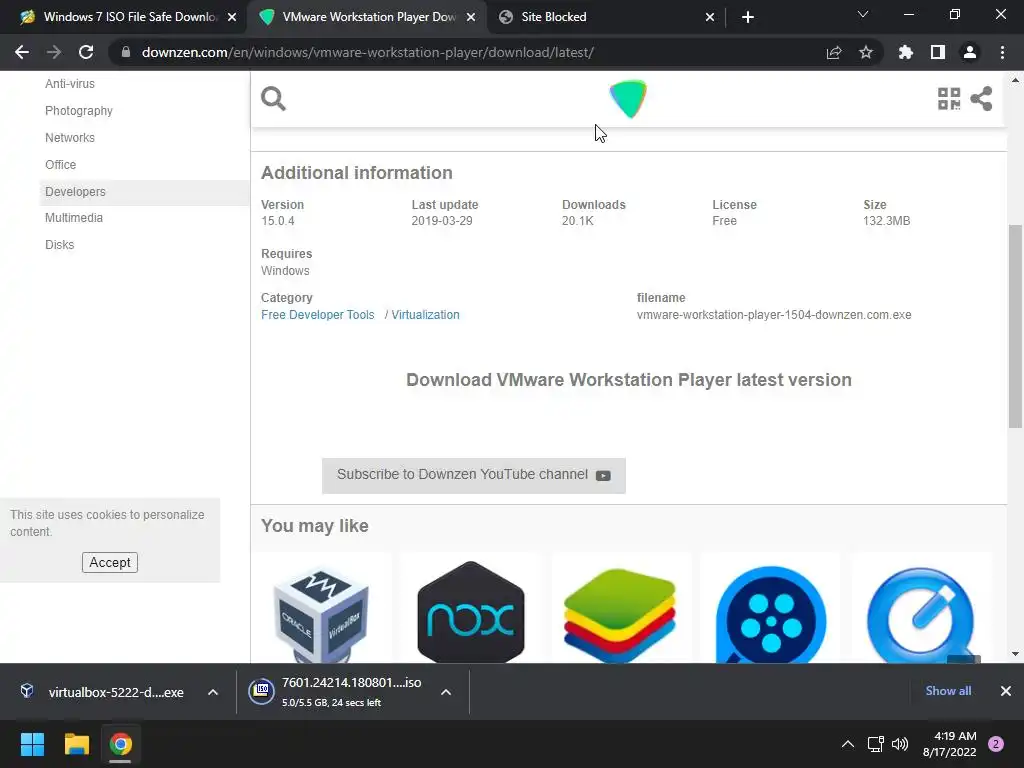Image resolution: width=1024 pixels, height=768 pixels.
Task: Click the search magnifier icon on Downzen
Action: [273, 99]
